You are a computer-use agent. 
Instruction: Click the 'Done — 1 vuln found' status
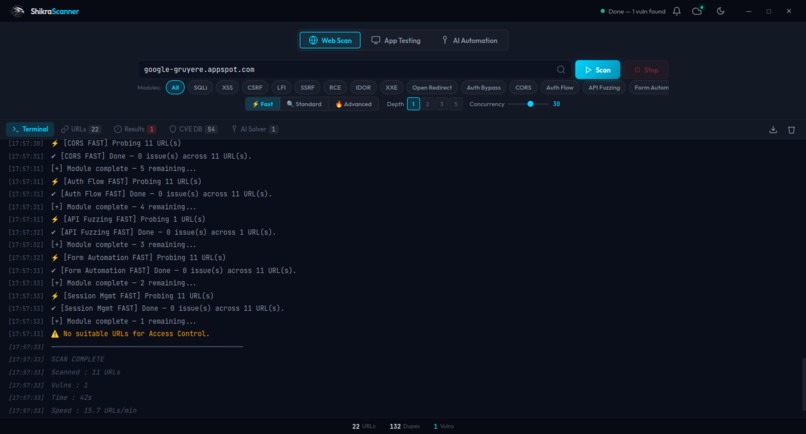click(633, 11)
